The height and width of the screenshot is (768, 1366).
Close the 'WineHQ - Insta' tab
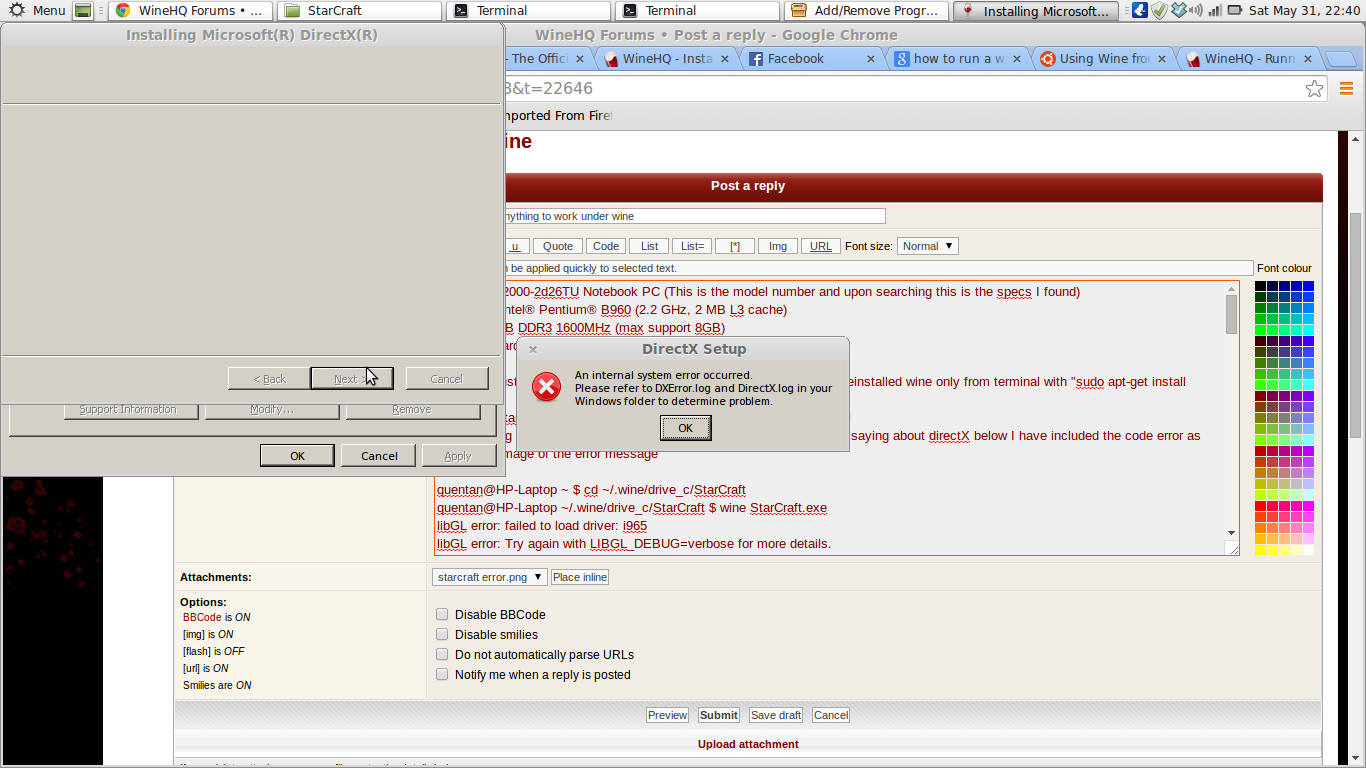coord(725,59)
